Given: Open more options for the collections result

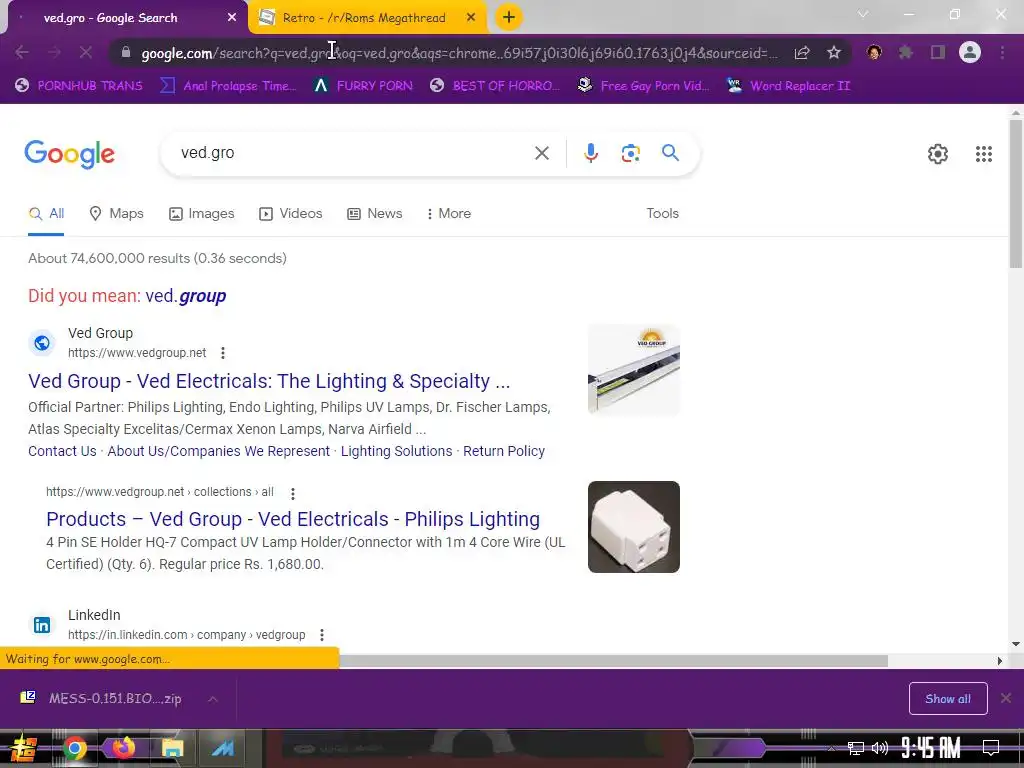Looking at the screenshot, I should pyautogui.click(x=293, y=493).
